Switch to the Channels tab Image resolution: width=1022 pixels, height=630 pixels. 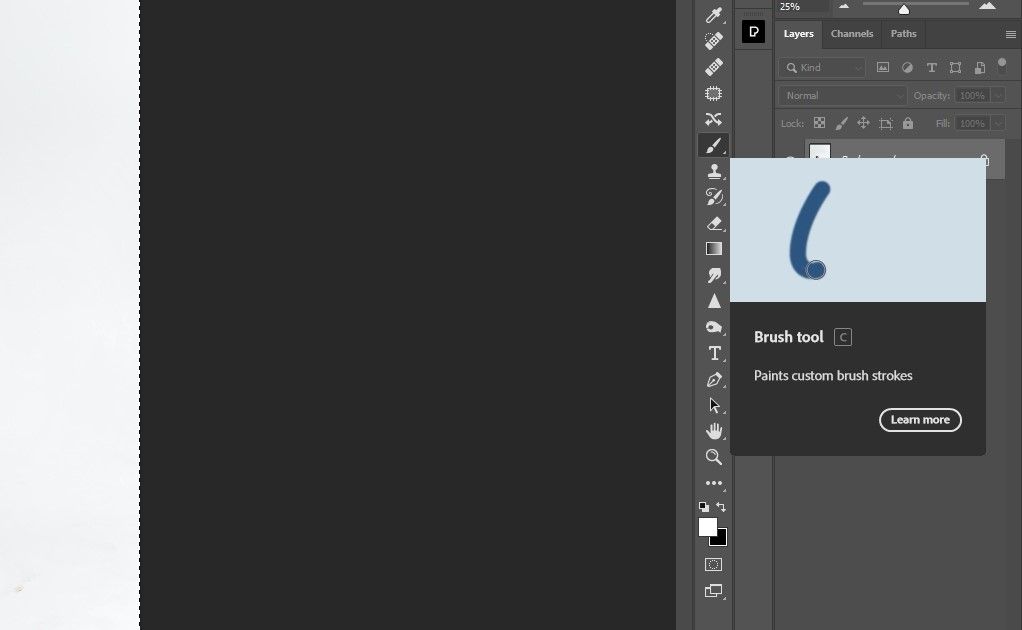tap(852, 33)
